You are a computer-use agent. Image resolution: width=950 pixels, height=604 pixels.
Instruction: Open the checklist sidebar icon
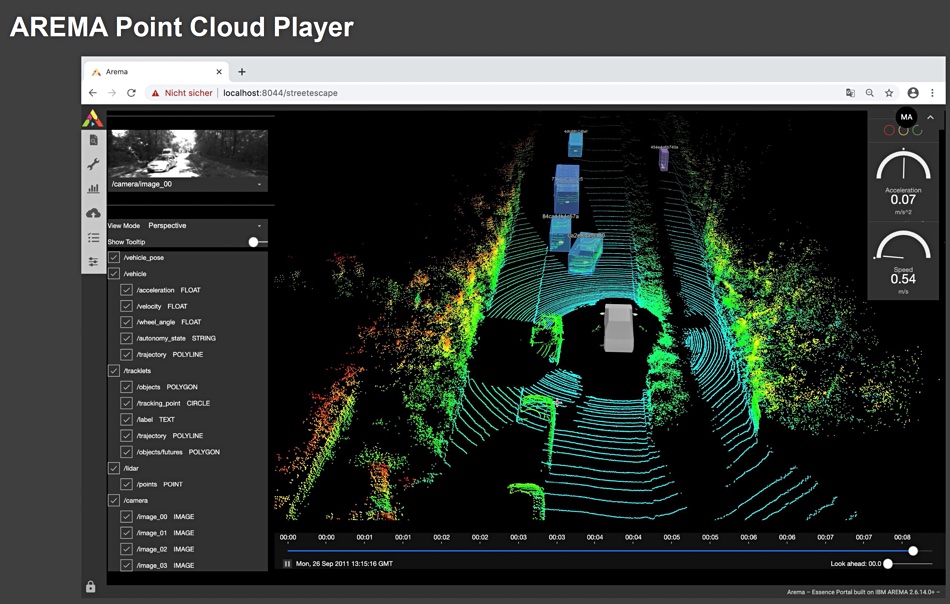click(x=93, y=237)
